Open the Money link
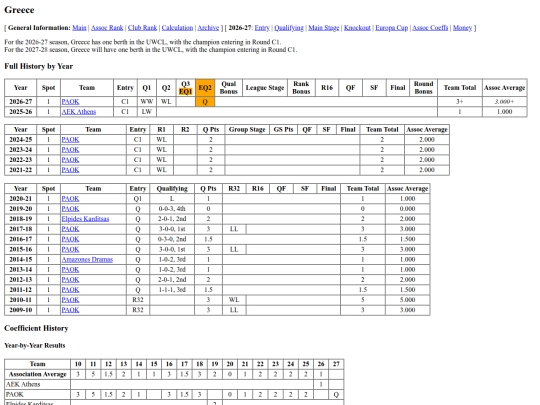The image size is (540, 405). click(462, 28)
